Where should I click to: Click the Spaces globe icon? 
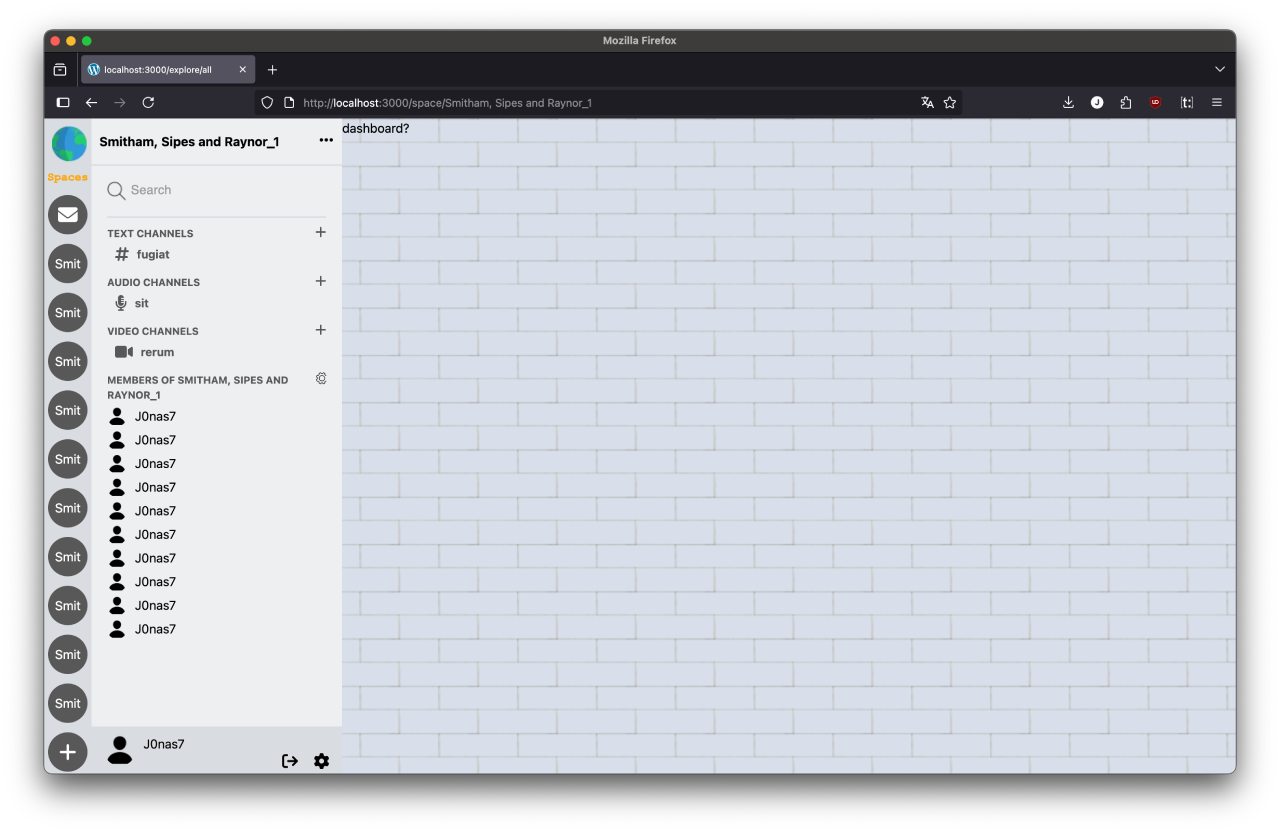[x=68, y=145]
